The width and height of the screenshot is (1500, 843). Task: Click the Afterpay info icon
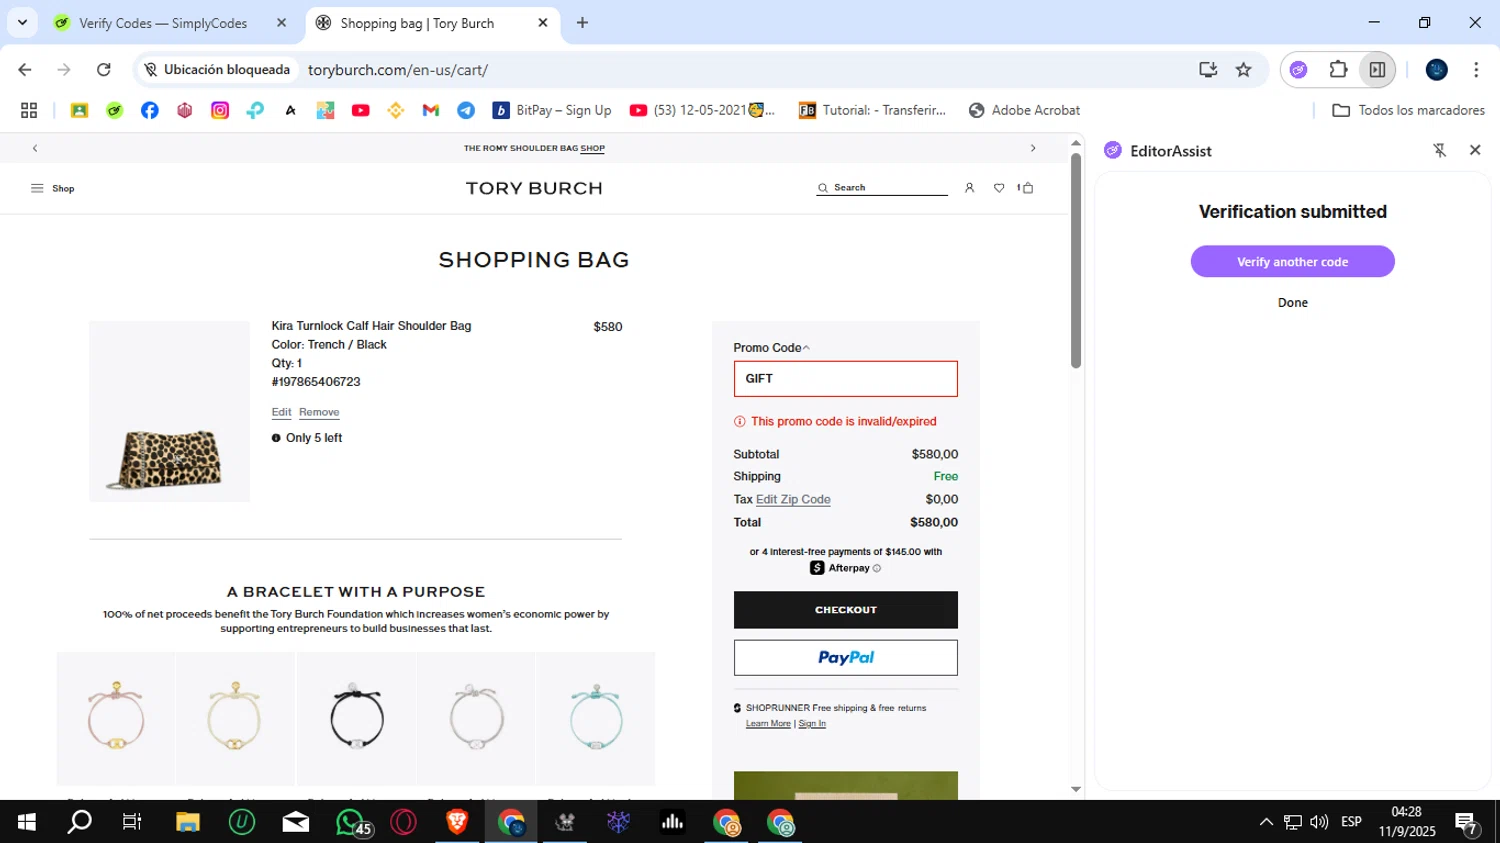pos(877,568)
